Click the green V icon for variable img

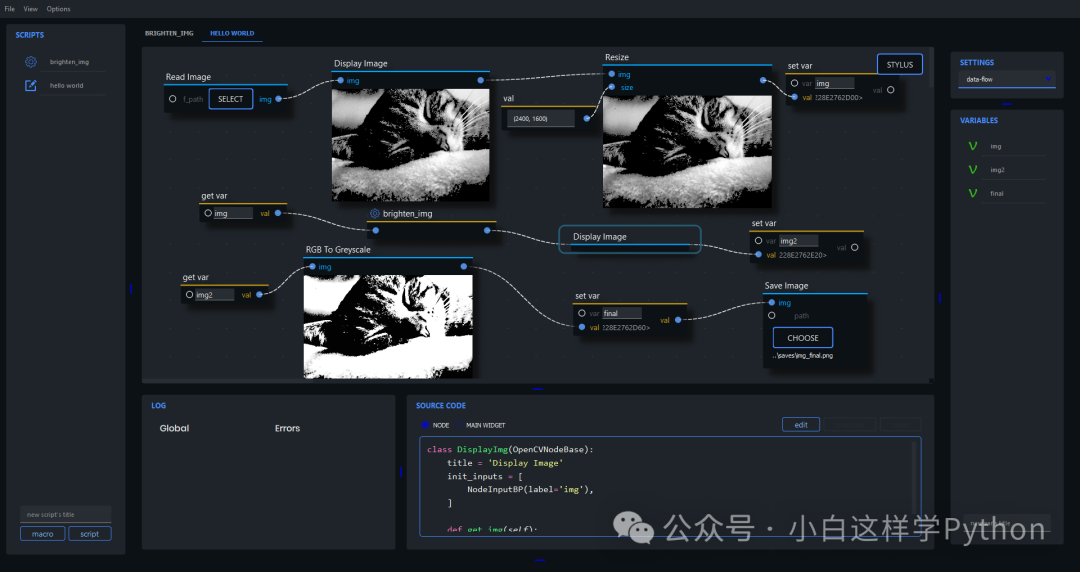click(x=973, y=146)
